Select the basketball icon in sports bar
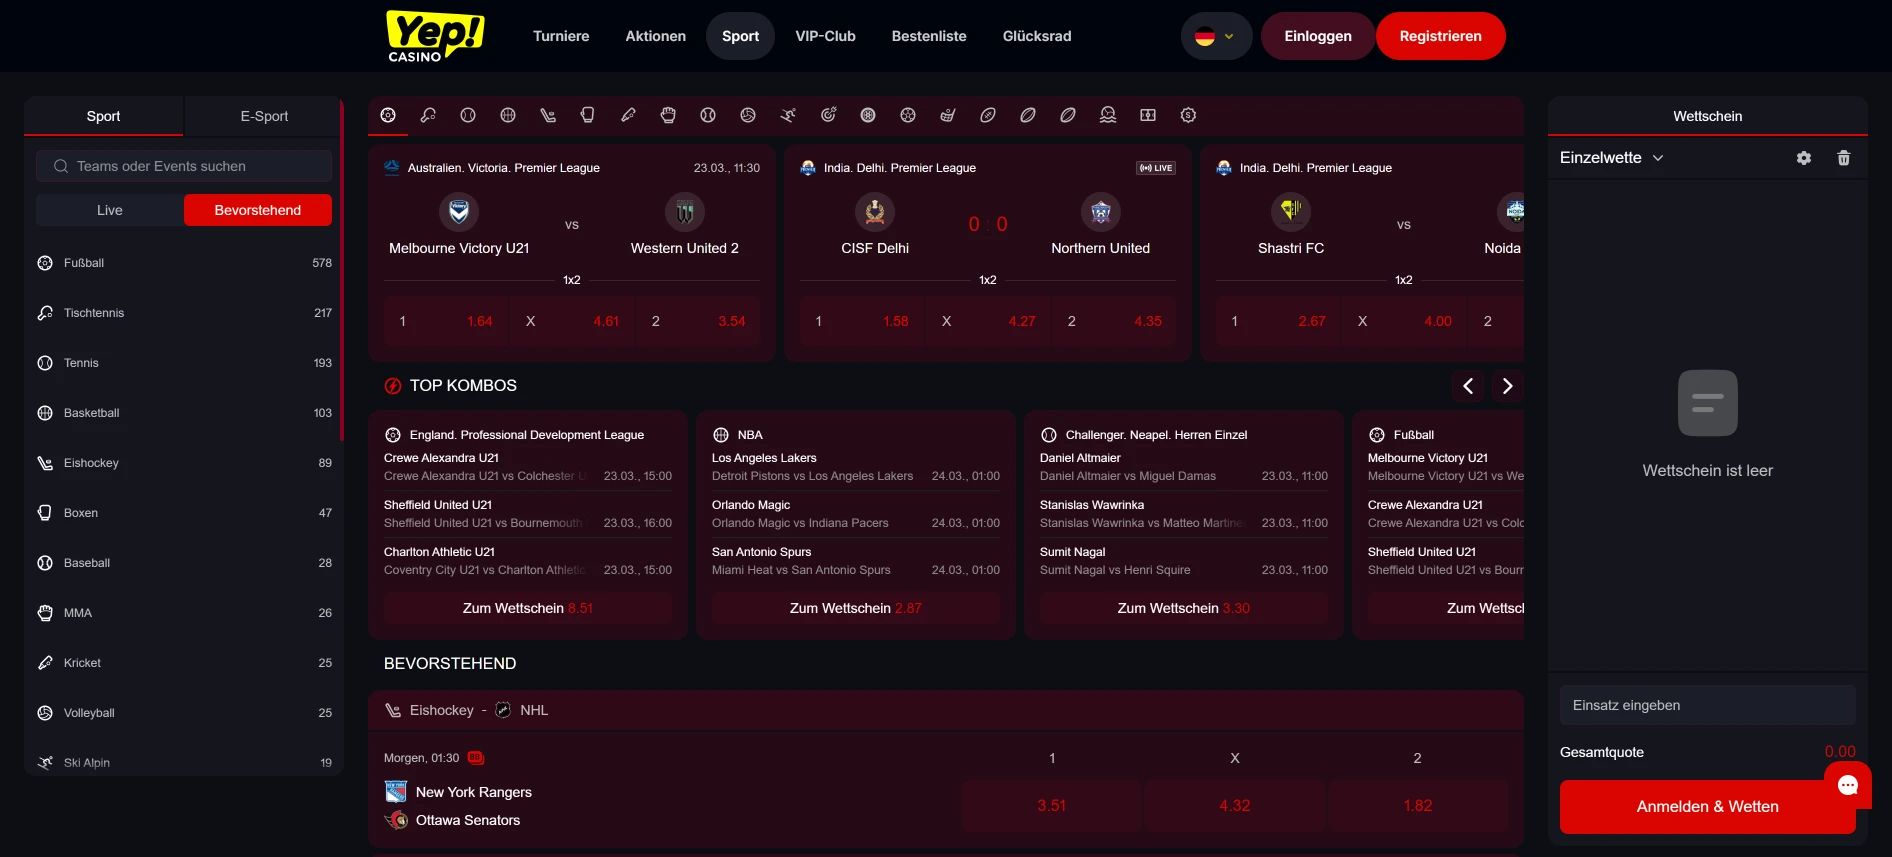The height and width of the screenshot is (857, 1892). [508, 115]
